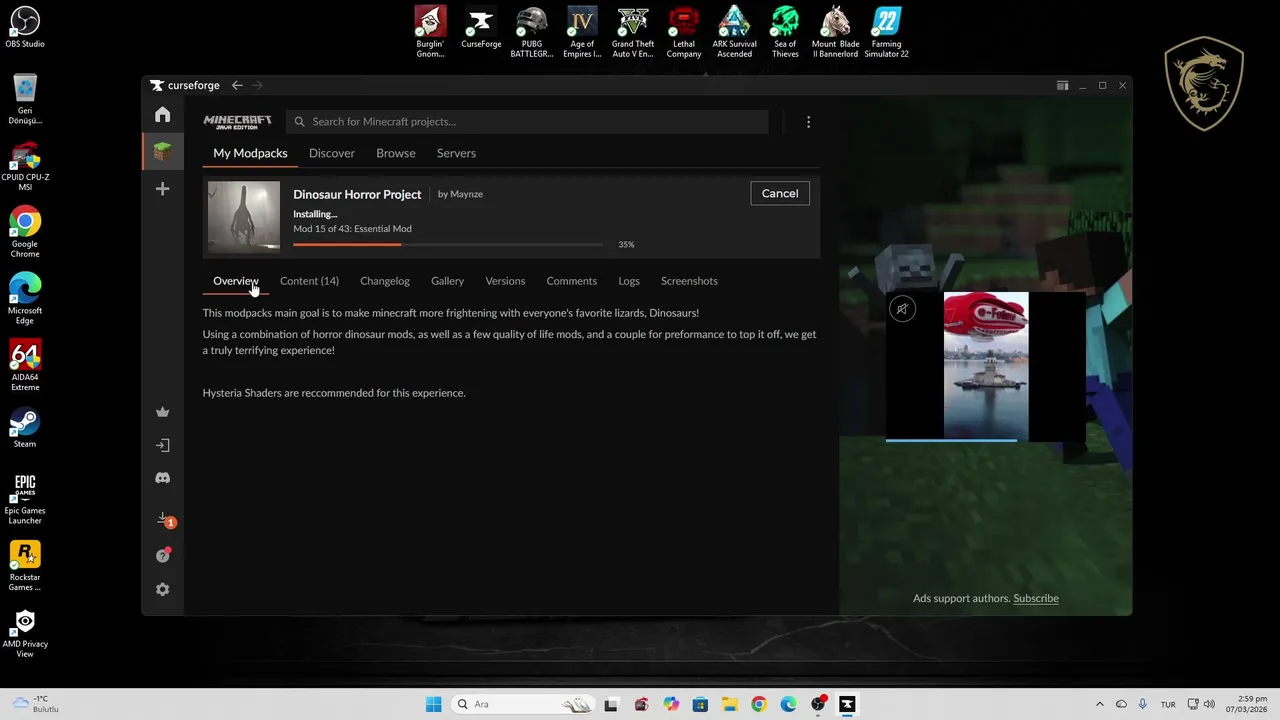
Task: Open the Windows Start menu
Action: [433, 704]
